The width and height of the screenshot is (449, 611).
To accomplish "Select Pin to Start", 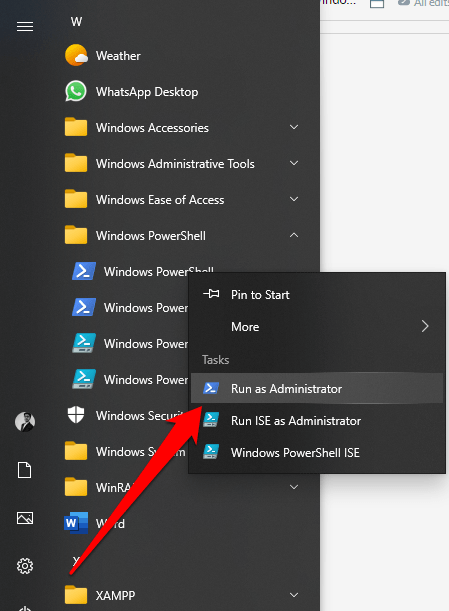I will 317,295.
